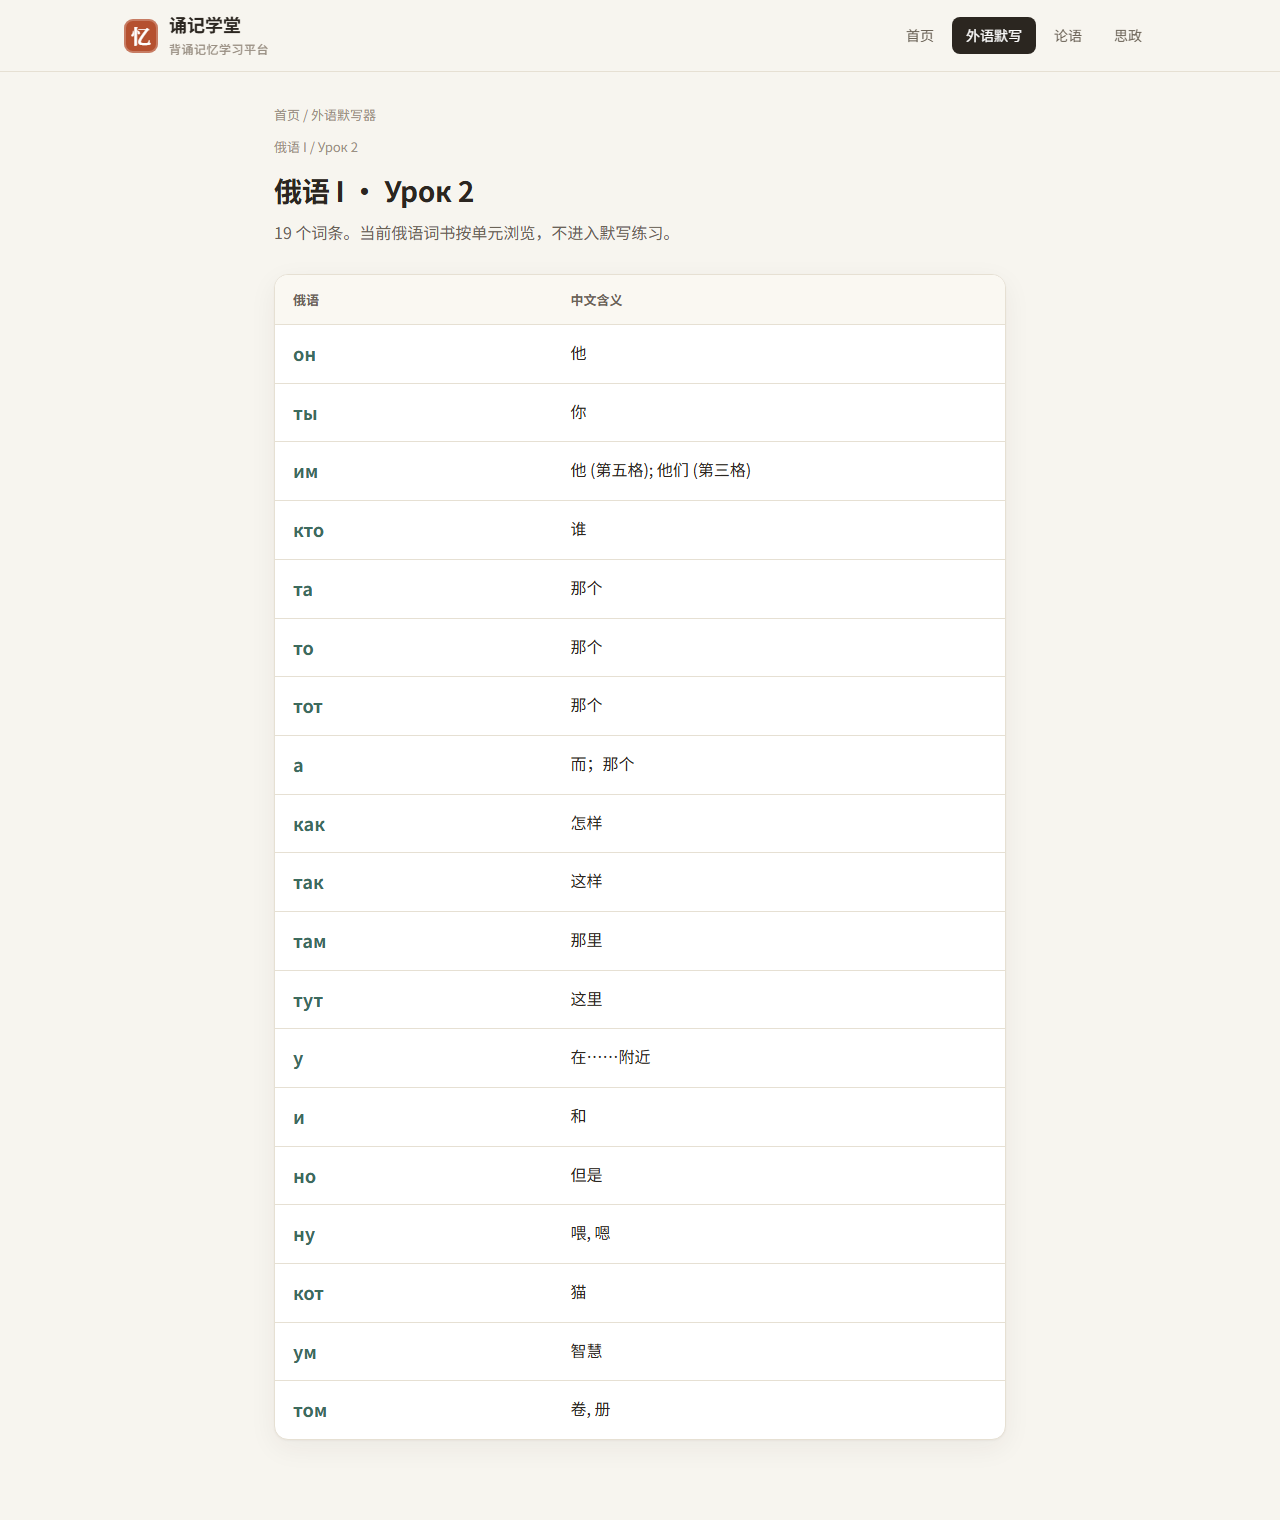Click the meaning 怎样
1280x1520 pixels.
586,823
